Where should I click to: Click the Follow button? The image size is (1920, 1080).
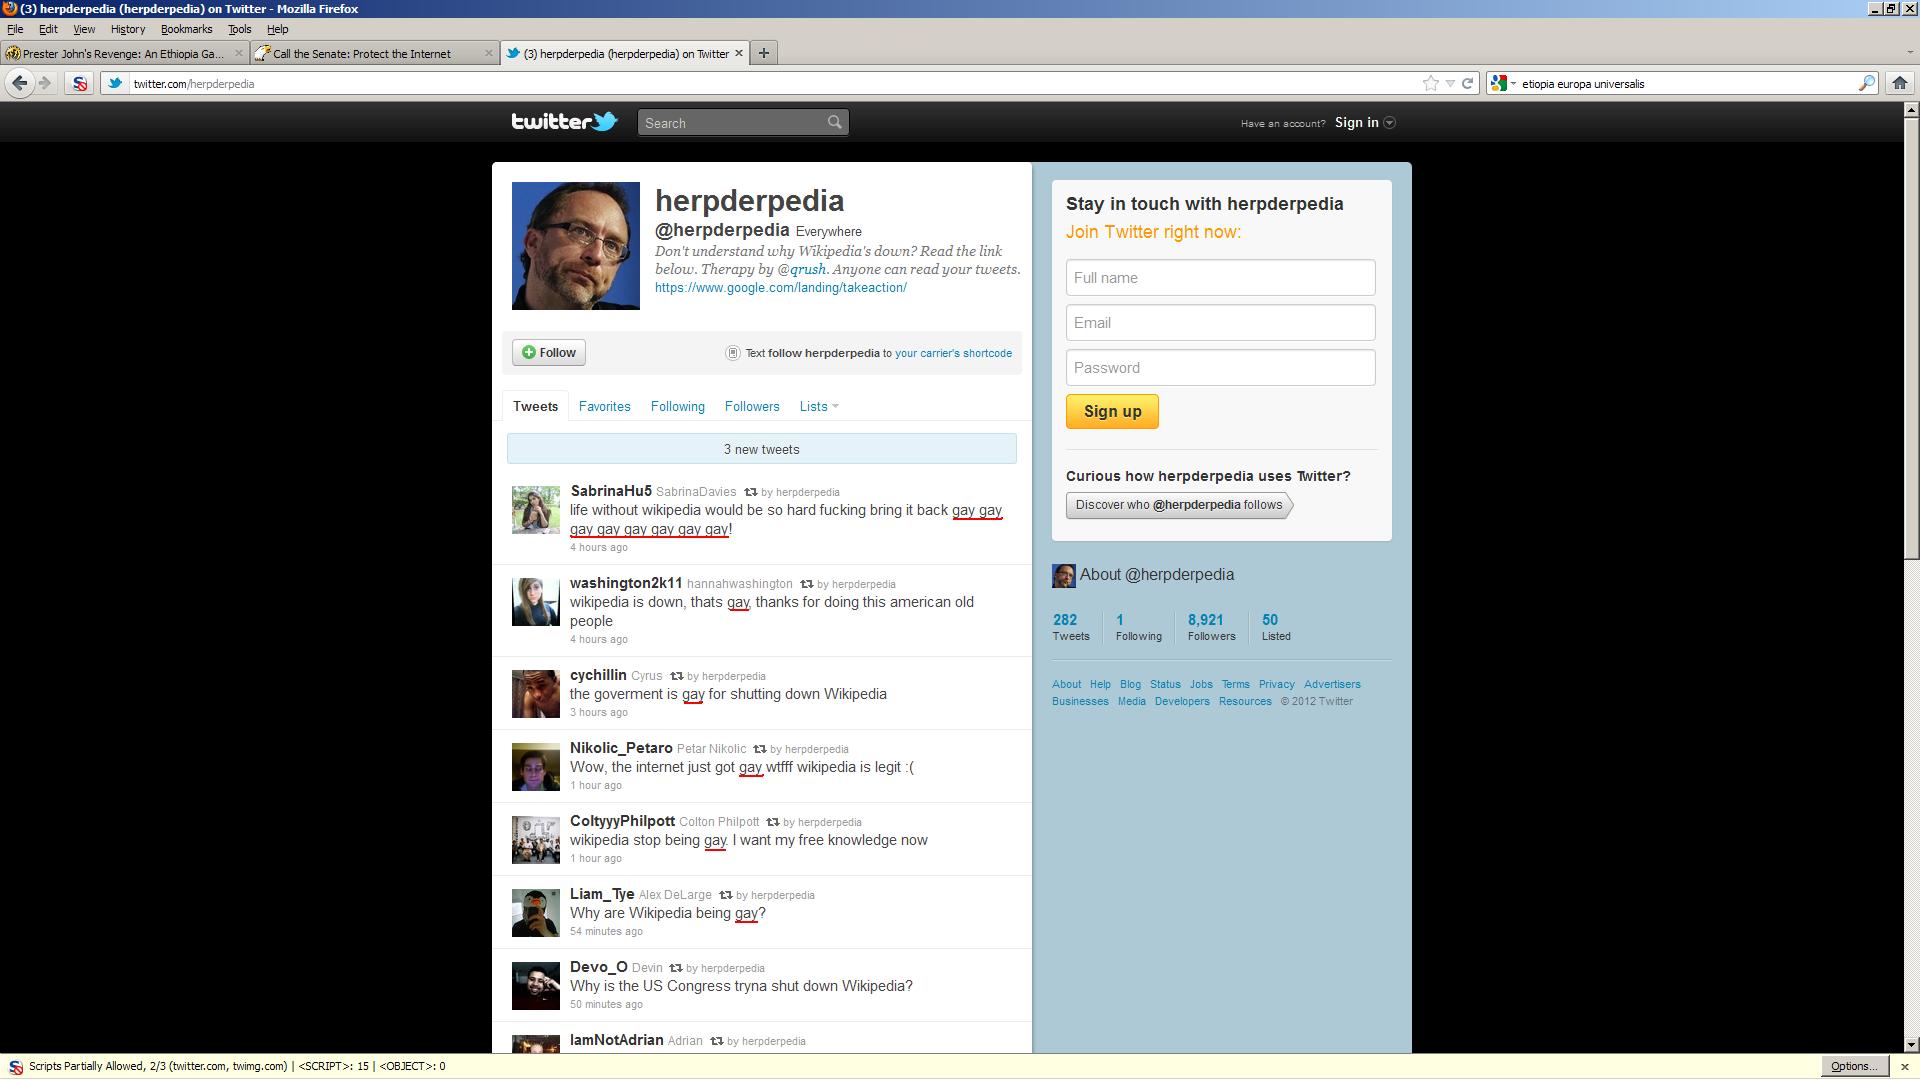coord(549,353)
